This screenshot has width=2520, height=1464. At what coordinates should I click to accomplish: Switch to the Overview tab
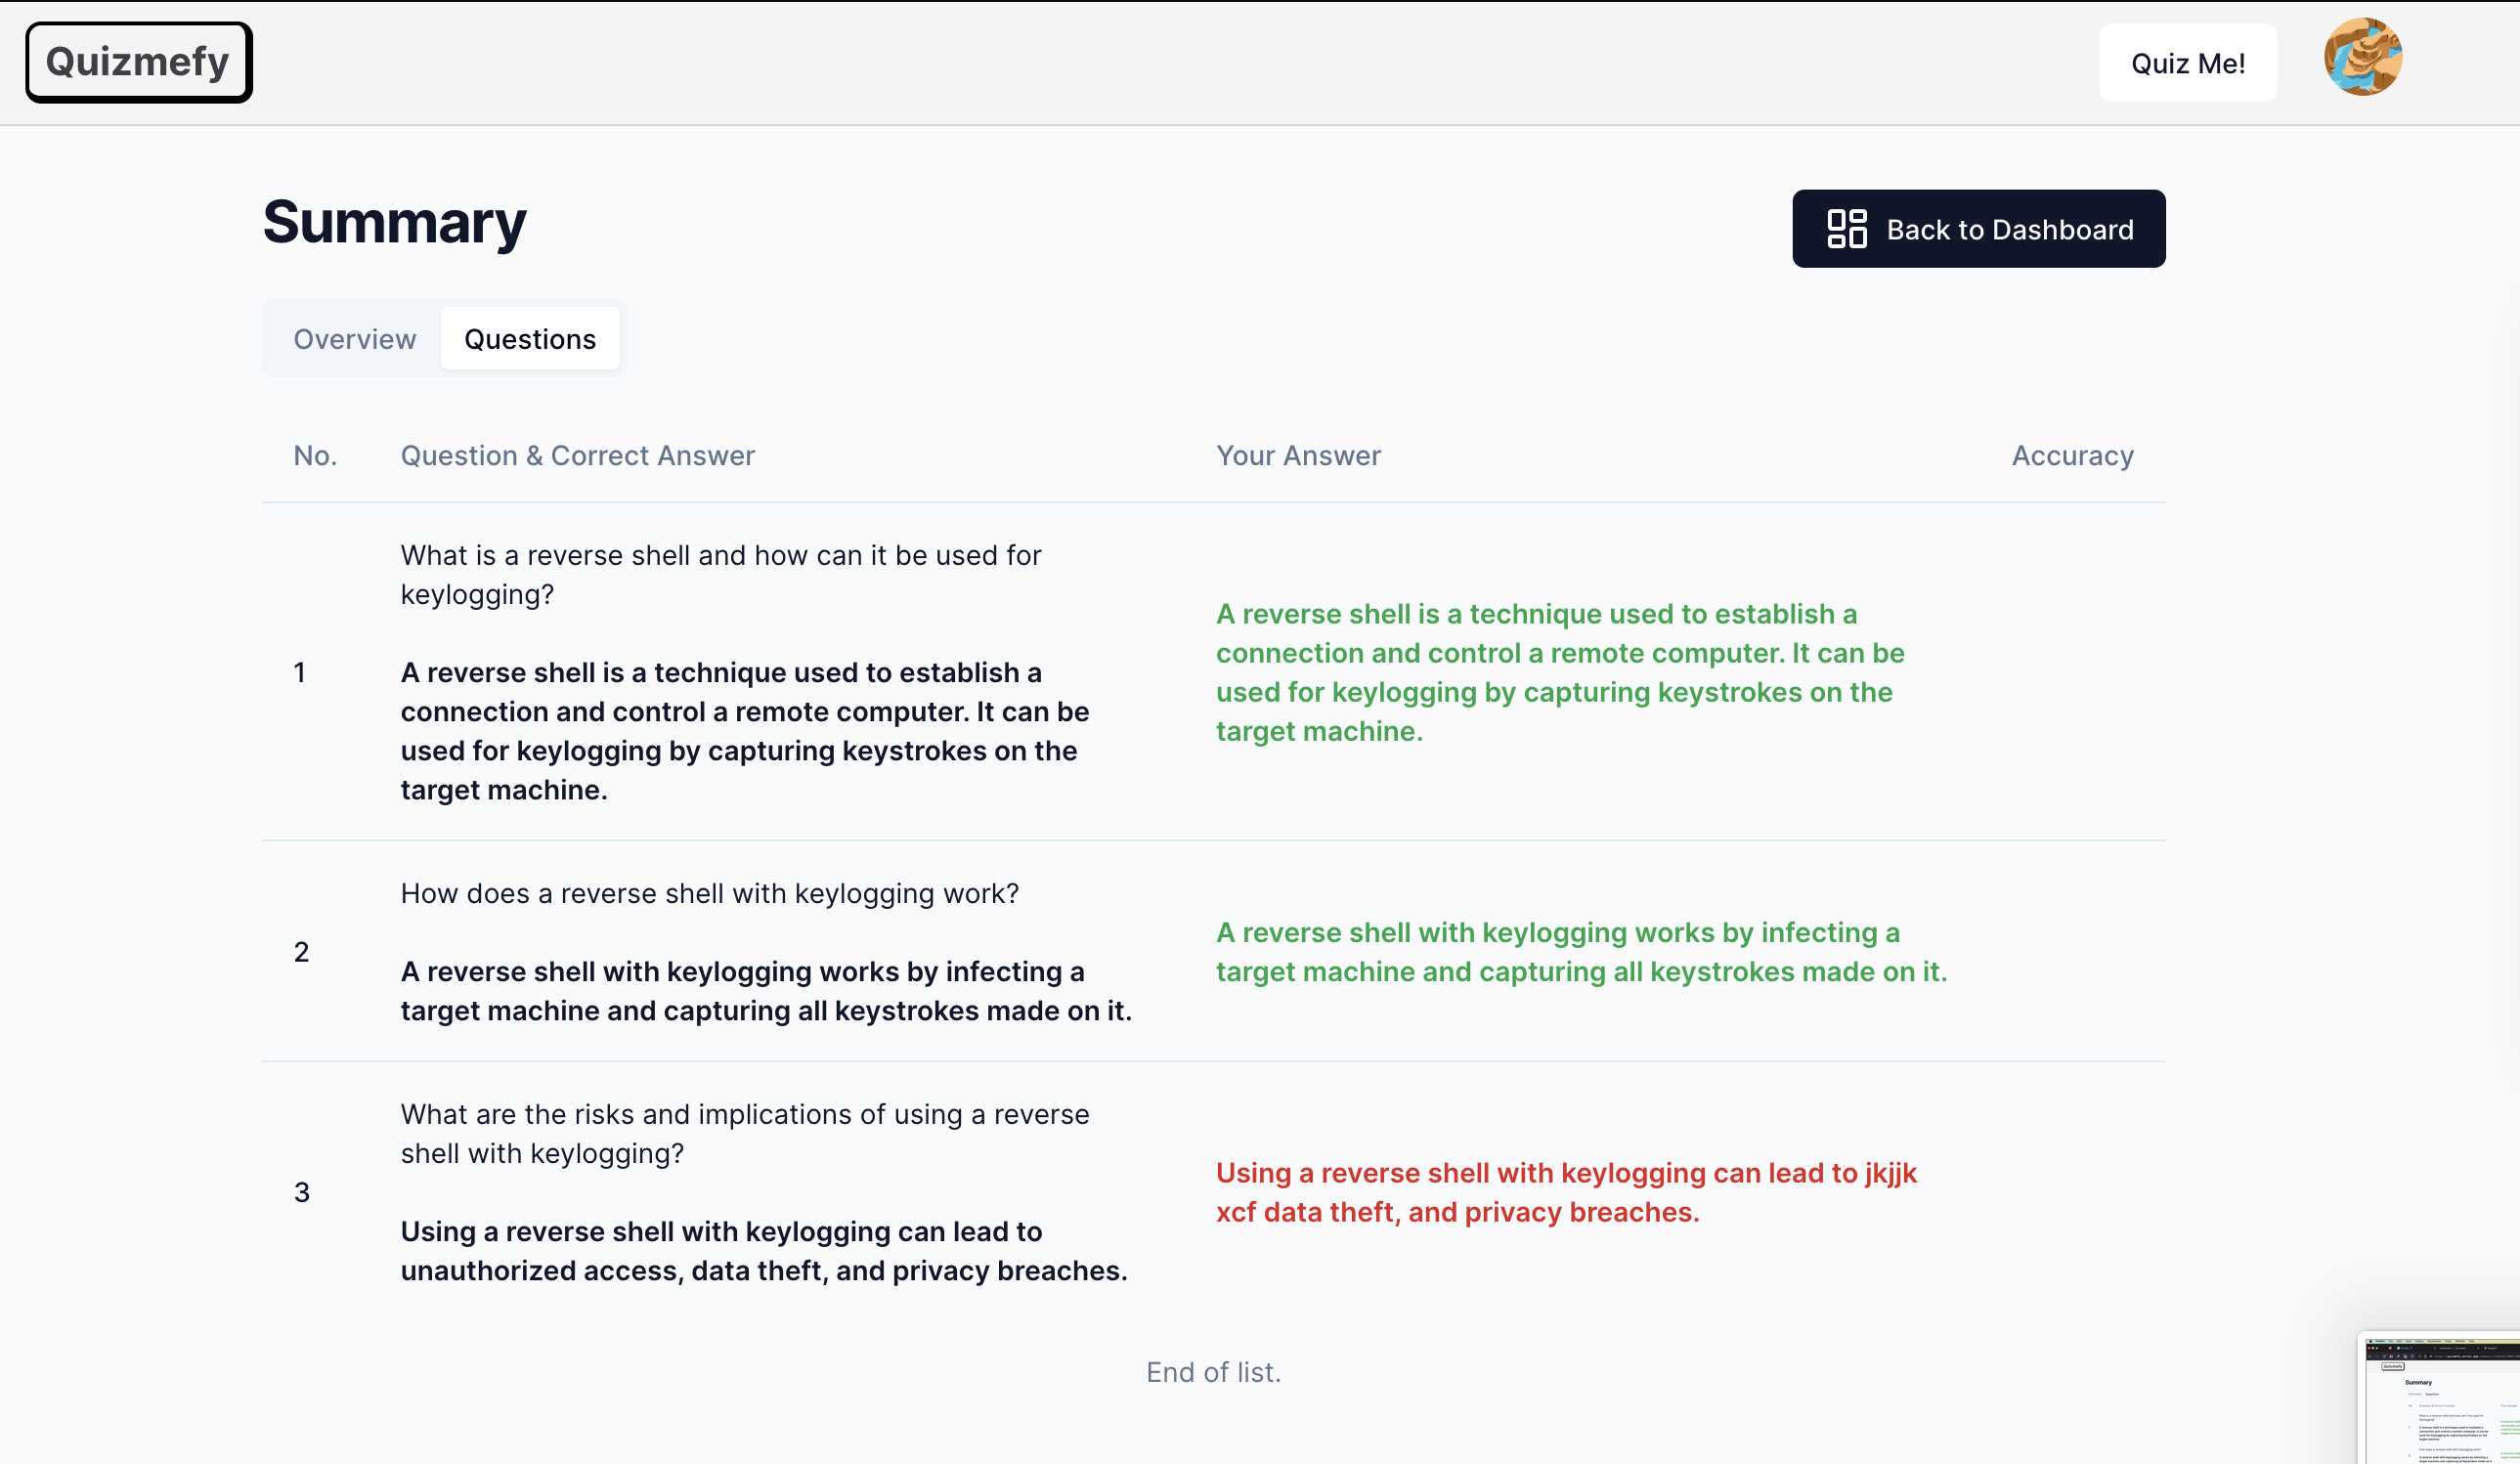click(x=354, y=338)
